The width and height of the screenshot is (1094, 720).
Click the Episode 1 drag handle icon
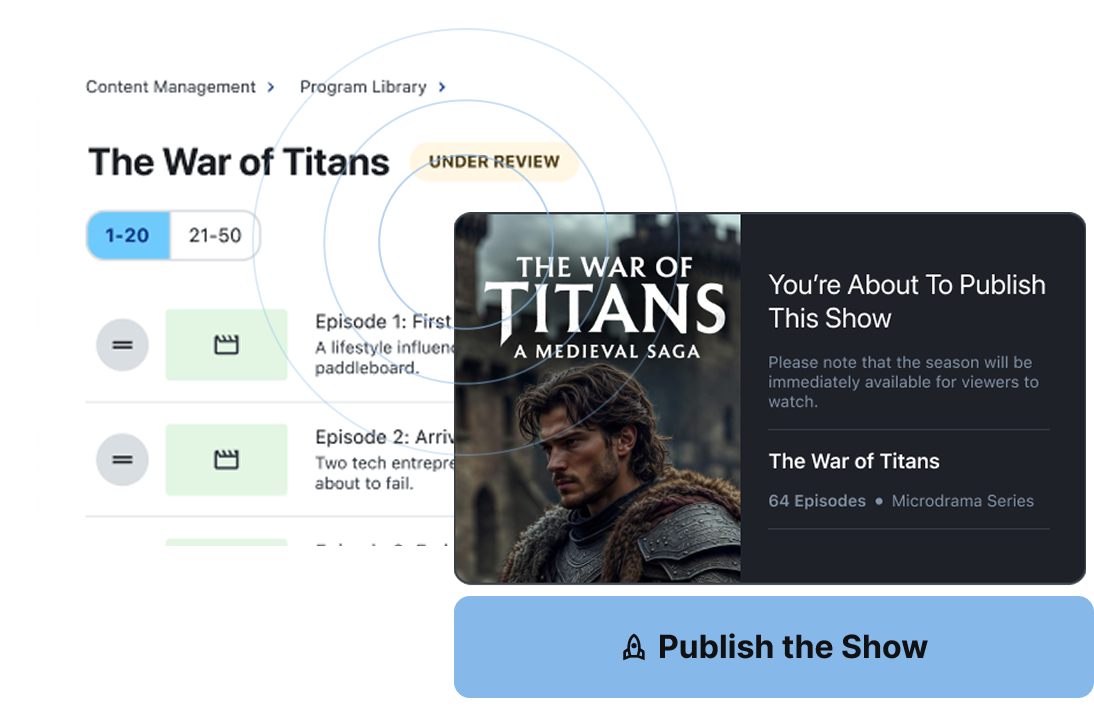(x=122, y=345)
